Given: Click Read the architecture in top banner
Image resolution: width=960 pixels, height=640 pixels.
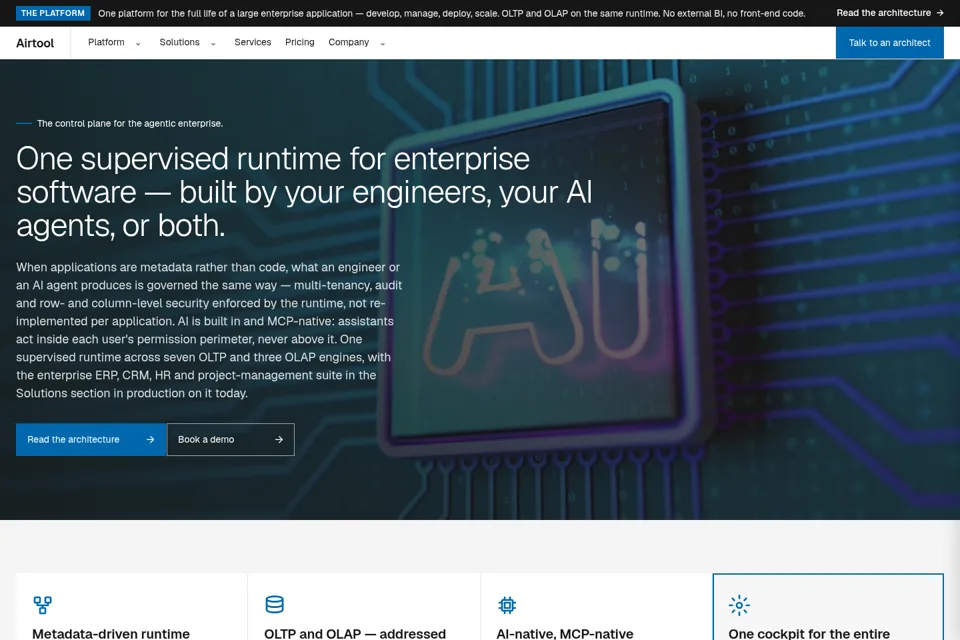Looking at the screenshot, I should click(x=883, y=13).
